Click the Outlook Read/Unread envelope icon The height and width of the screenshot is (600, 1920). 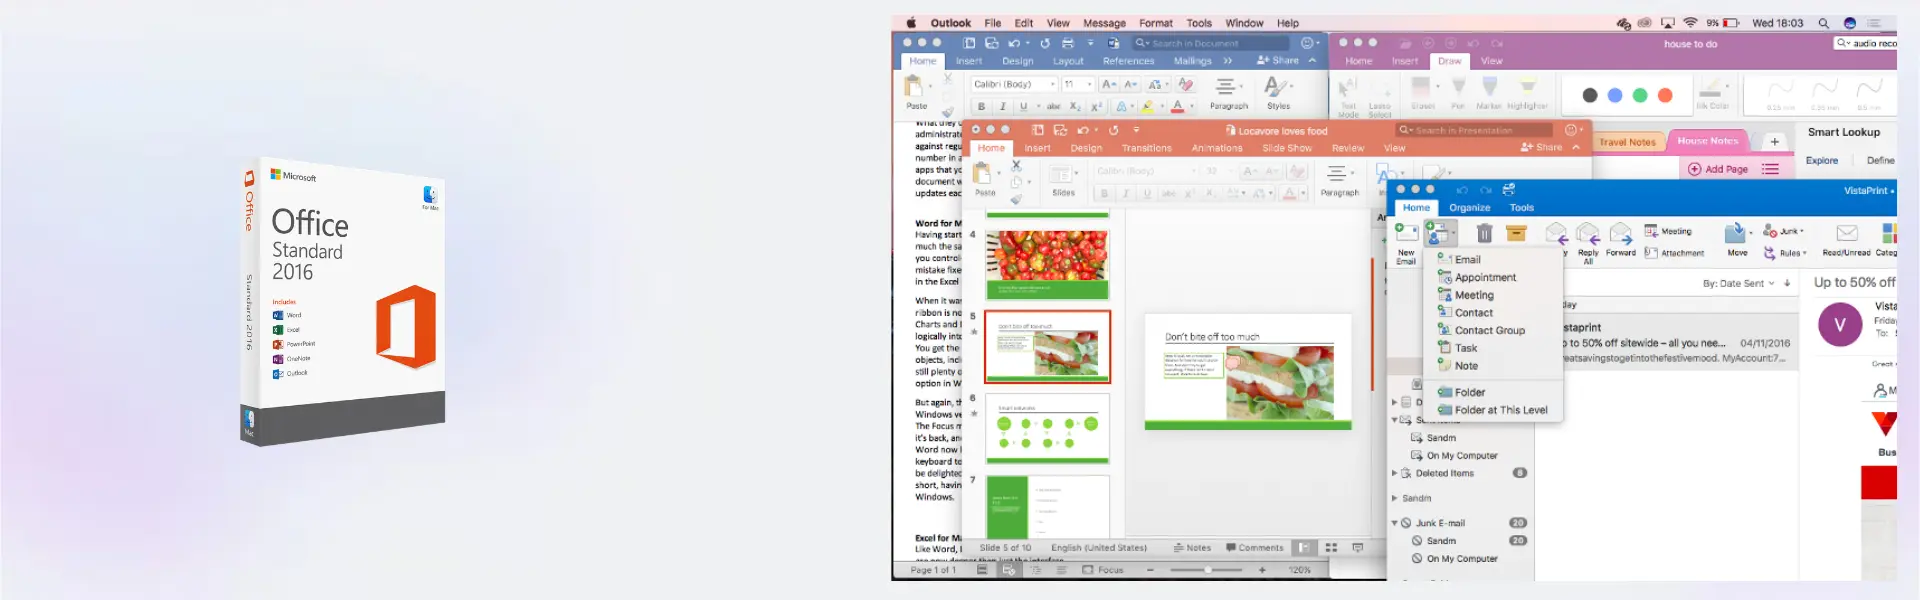click(x=1847, y=233)
